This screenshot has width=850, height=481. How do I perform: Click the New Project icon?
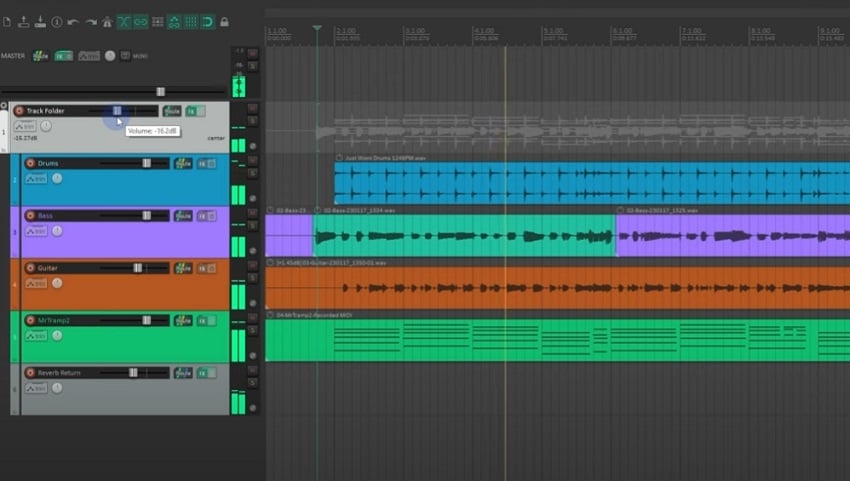[x=7, y=22]
